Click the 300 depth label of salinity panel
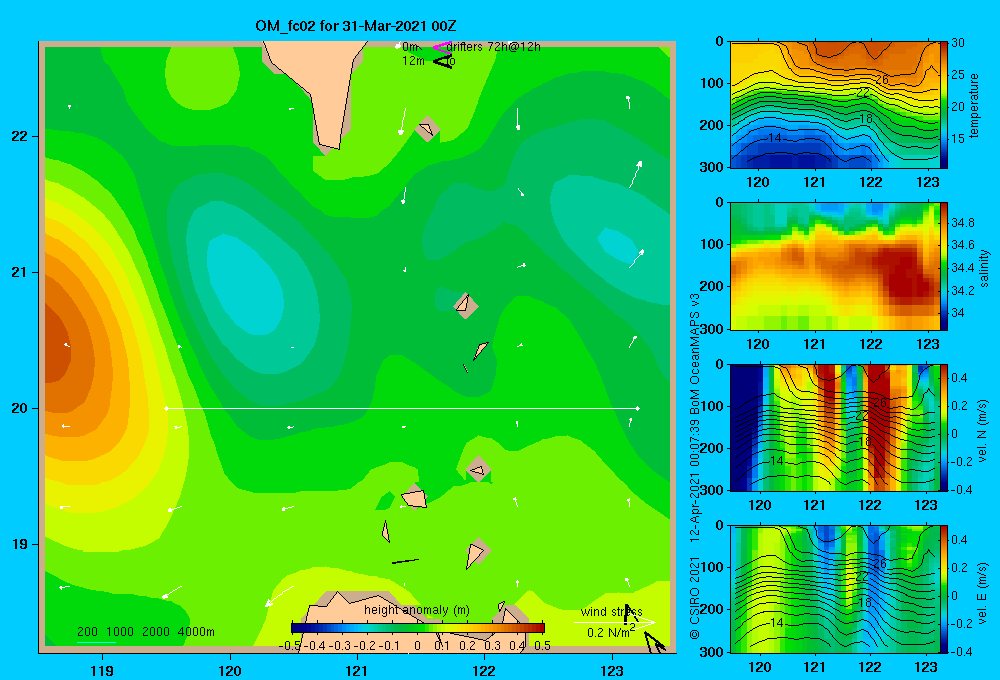 (713, 329)
